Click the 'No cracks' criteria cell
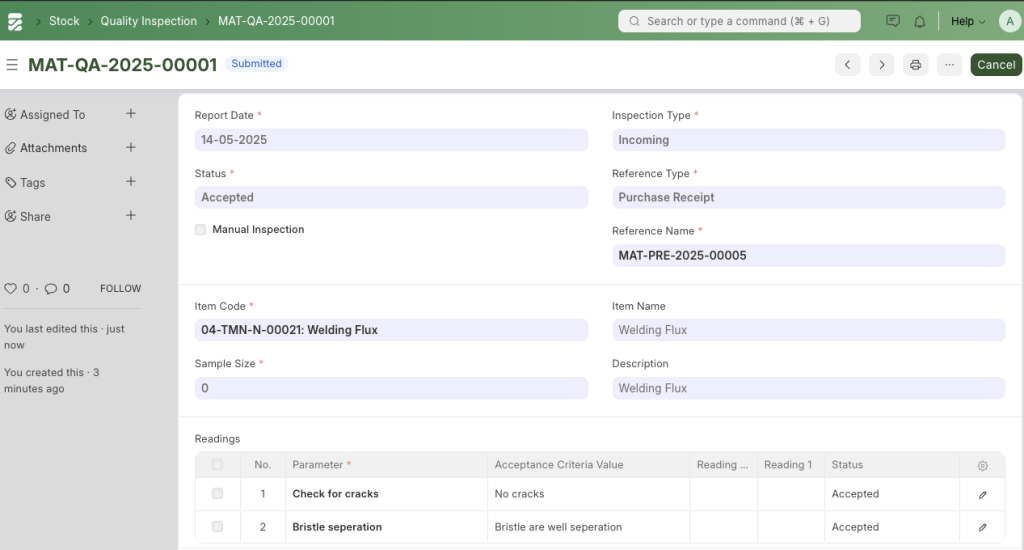The image size is (1024, 550). (x=588, y=494)
